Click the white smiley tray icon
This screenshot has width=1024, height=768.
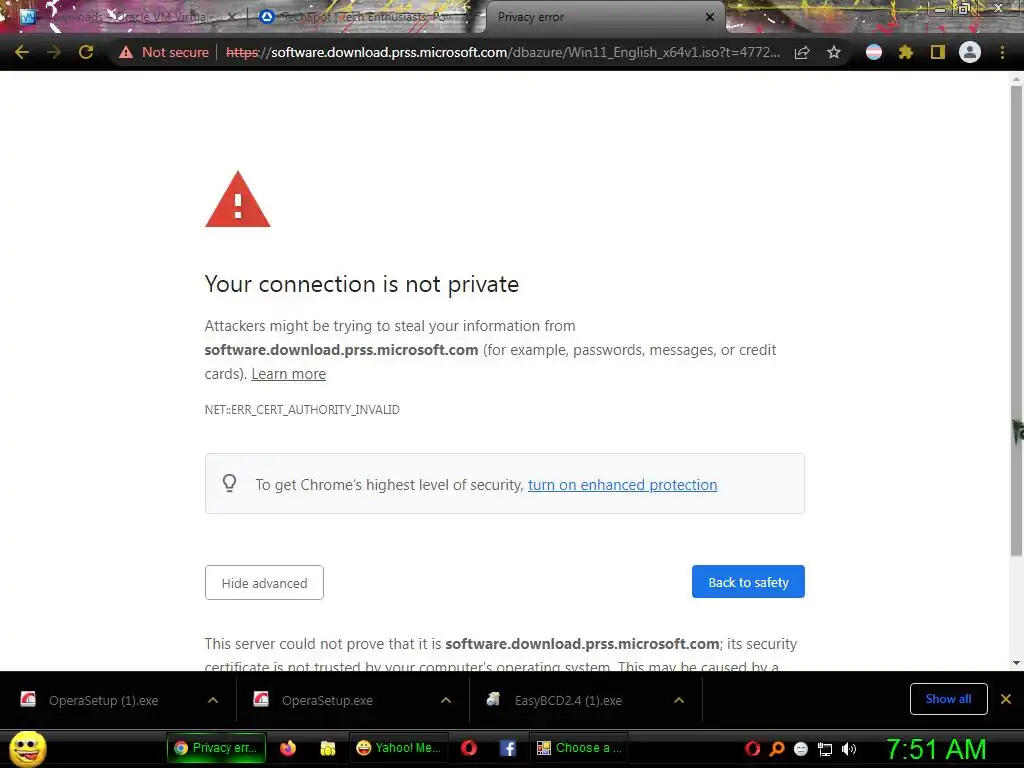(801, 749)
